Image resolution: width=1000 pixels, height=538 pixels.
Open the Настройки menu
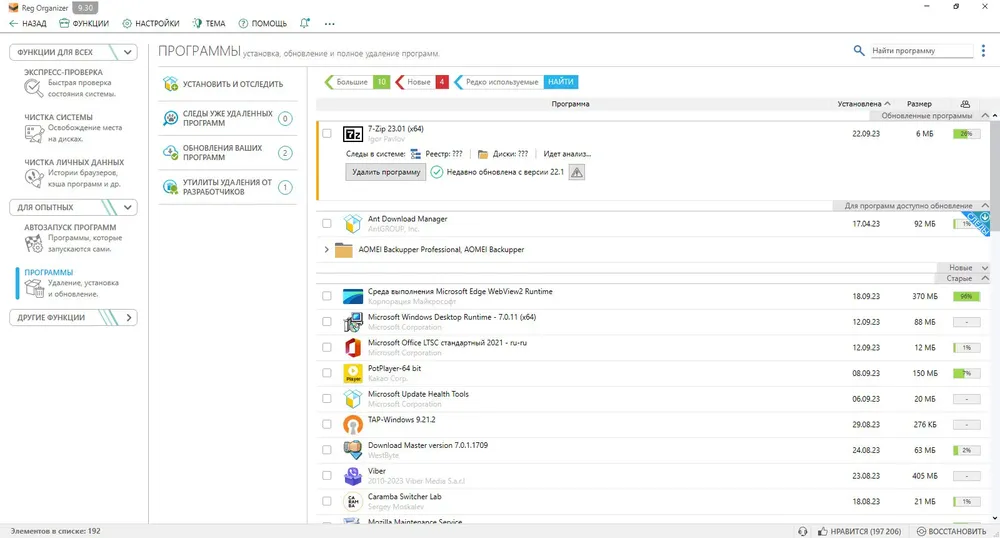151,24
